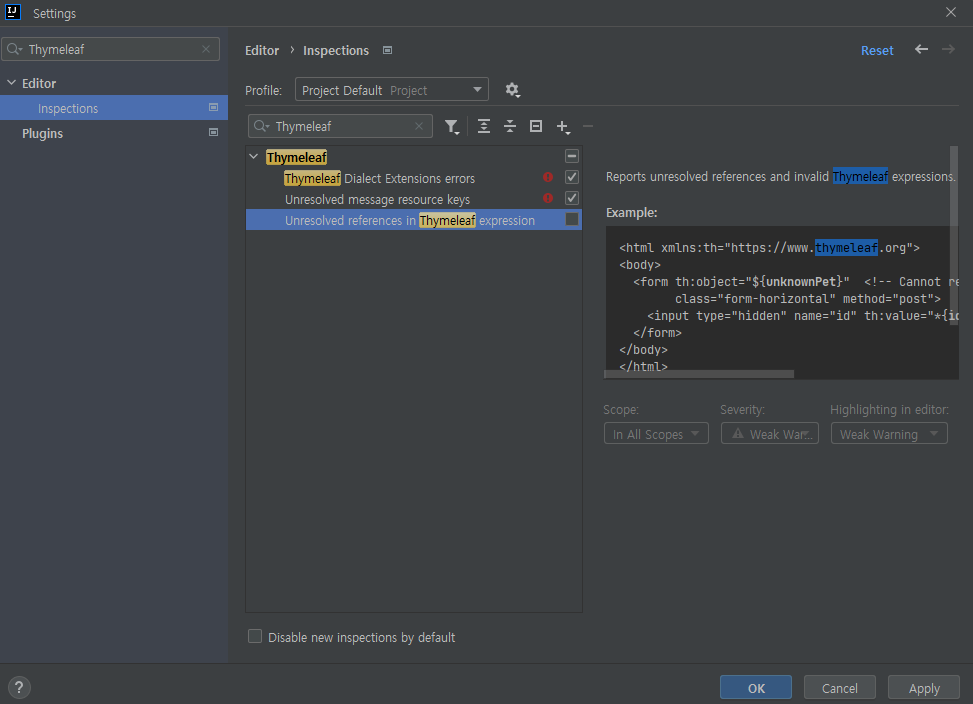Click the remove inspection minus icon

(588, 127)
